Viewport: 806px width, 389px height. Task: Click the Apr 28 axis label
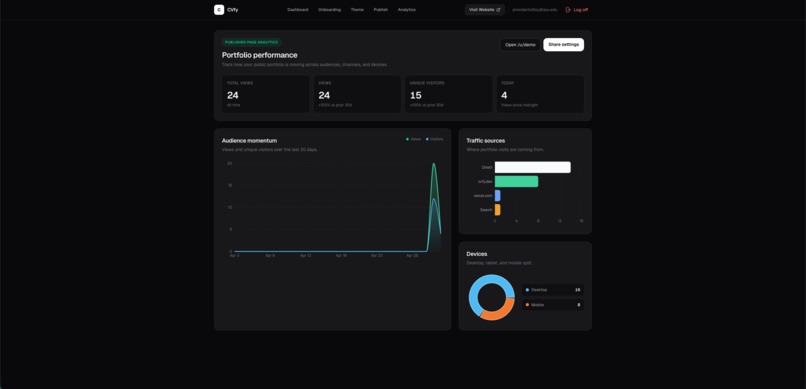point(412,255)
